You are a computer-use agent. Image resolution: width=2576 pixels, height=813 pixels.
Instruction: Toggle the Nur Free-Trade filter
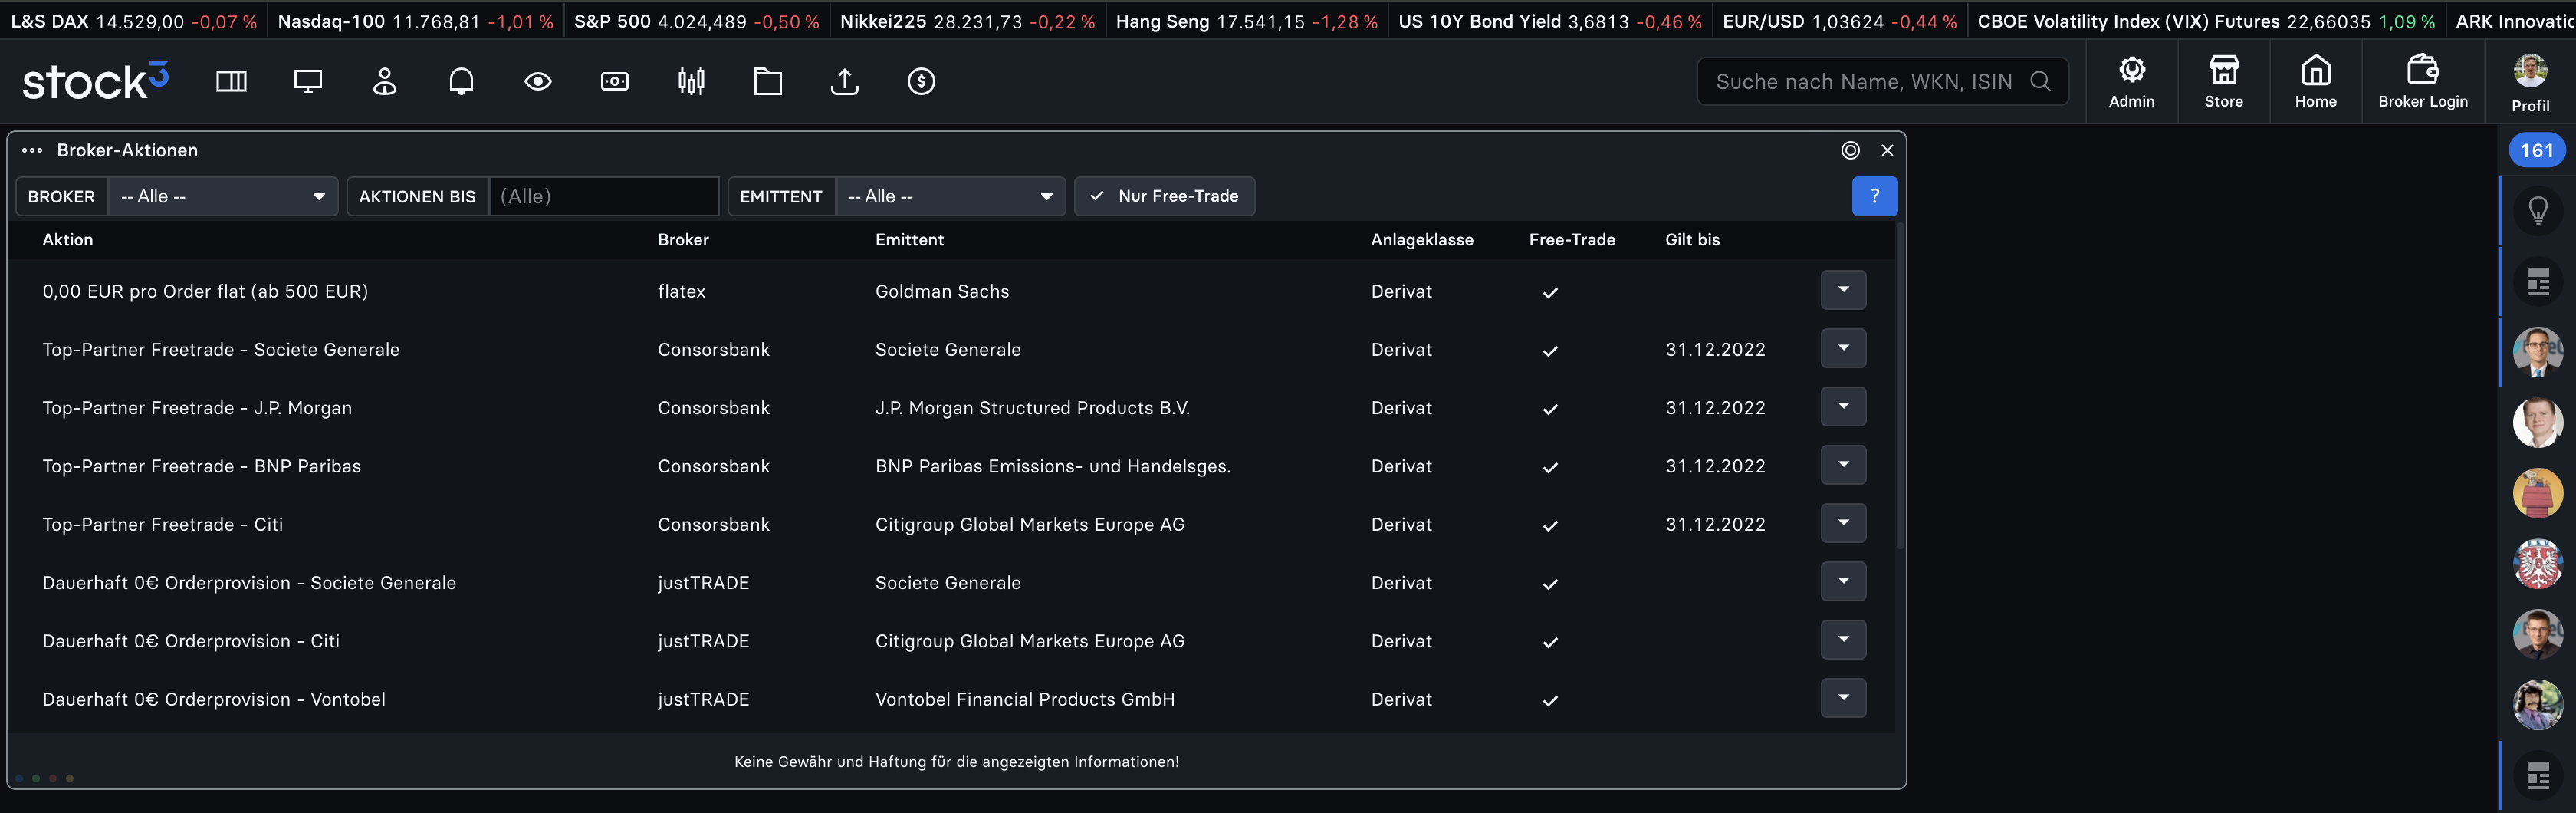point(1164,197)
